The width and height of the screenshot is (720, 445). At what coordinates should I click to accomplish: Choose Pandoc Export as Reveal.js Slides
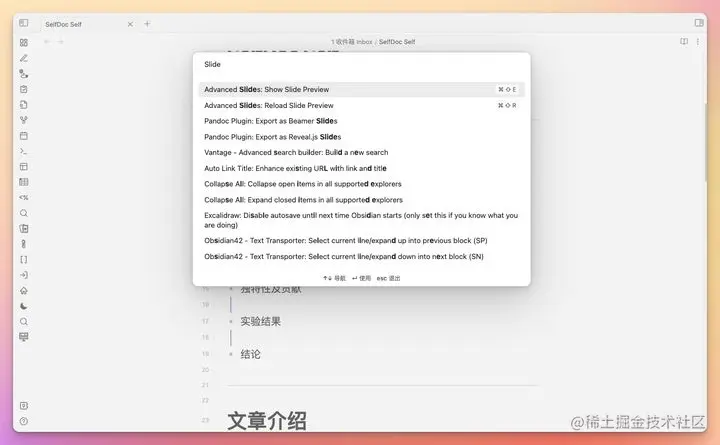pyautogui.click(x=361, y=137)
